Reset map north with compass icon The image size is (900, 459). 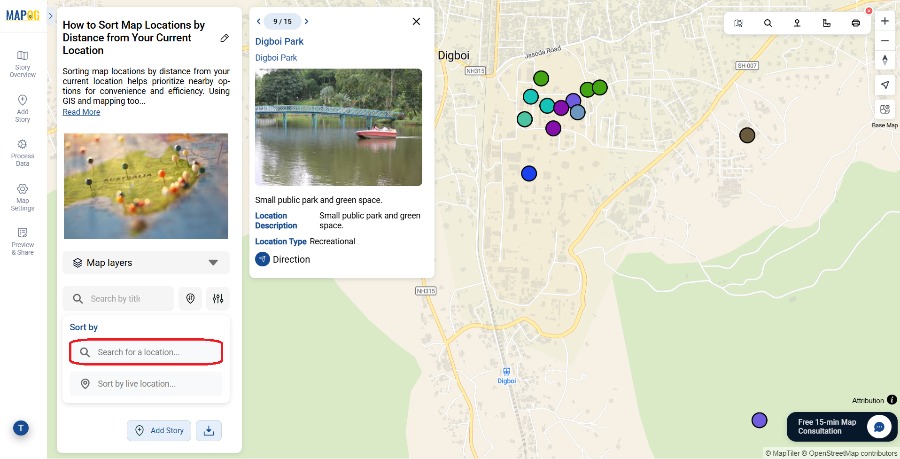click(x=885, y=60)
